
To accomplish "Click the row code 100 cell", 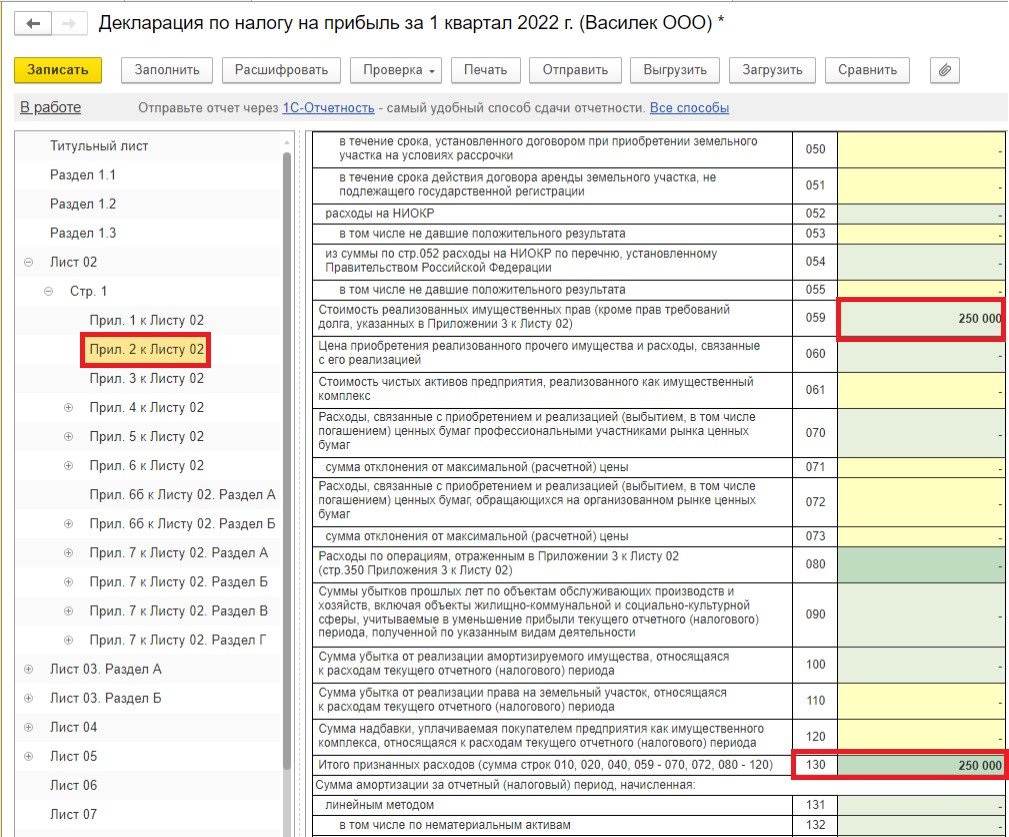I will click(x=815, y=665).
